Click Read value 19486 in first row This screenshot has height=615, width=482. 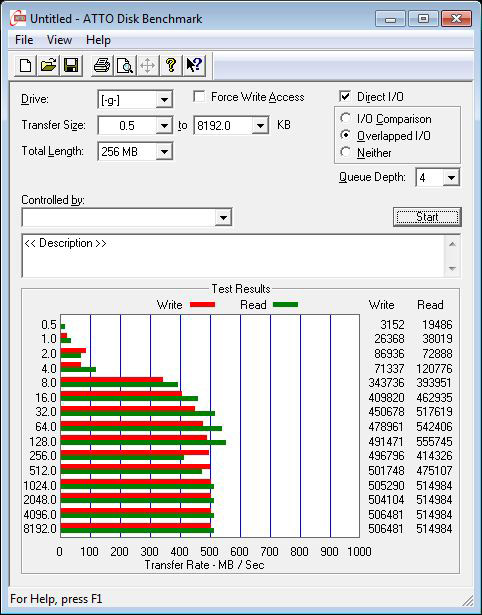pyautogui.click(x=437, y=325)
